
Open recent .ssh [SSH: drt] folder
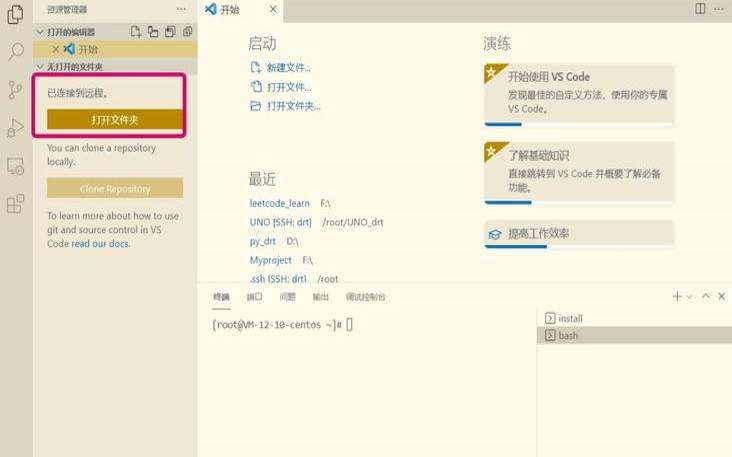[x=278, y=279]
